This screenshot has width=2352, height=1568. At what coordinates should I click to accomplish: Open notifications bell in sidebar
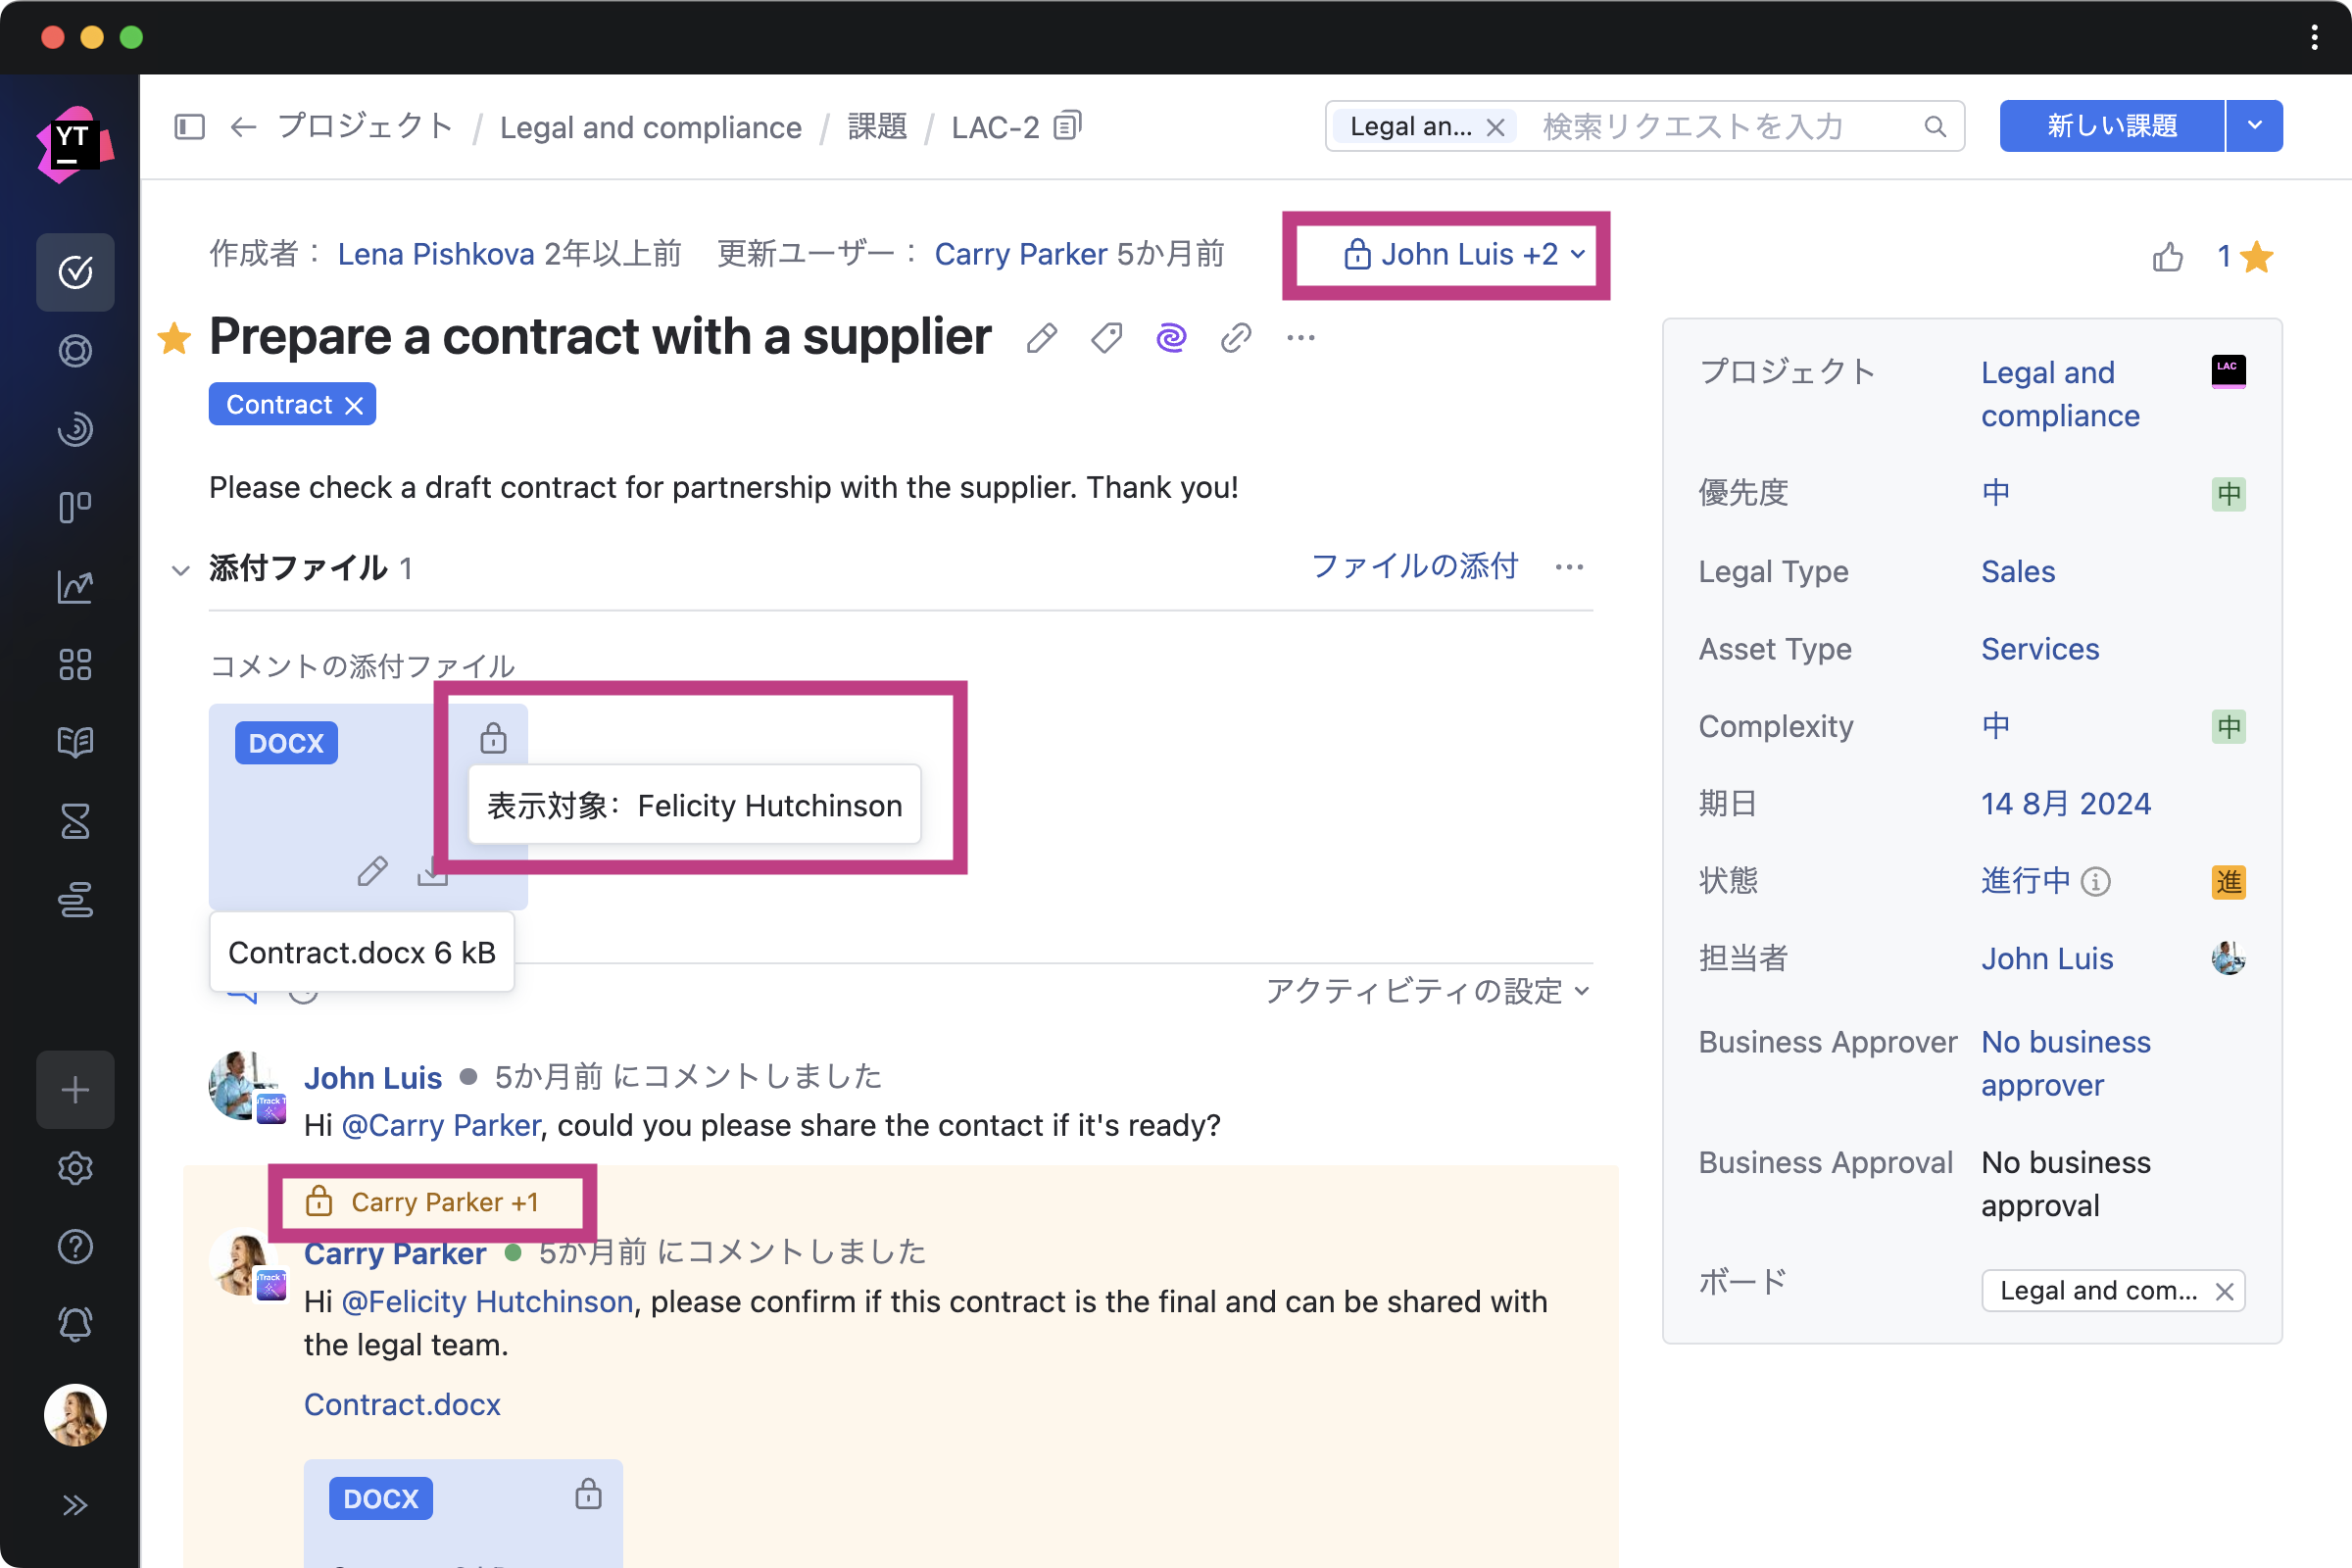coord(75,1324)
